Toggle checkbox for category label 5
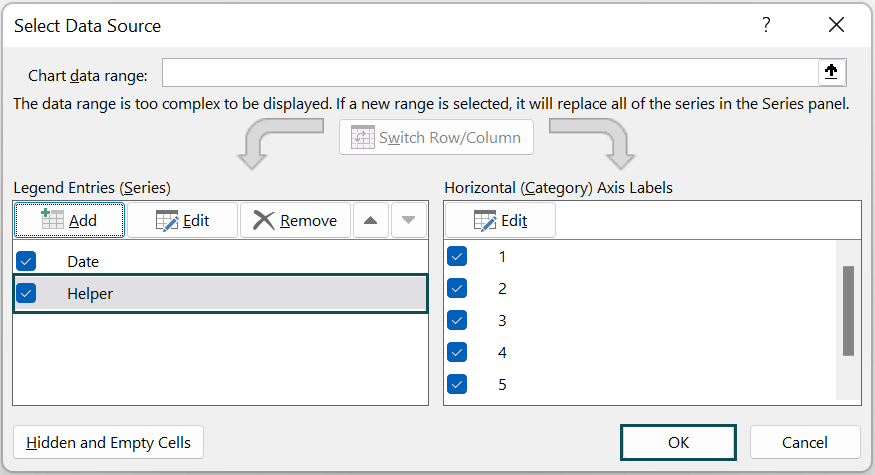 pyautogui.click(x=457, y=383)
